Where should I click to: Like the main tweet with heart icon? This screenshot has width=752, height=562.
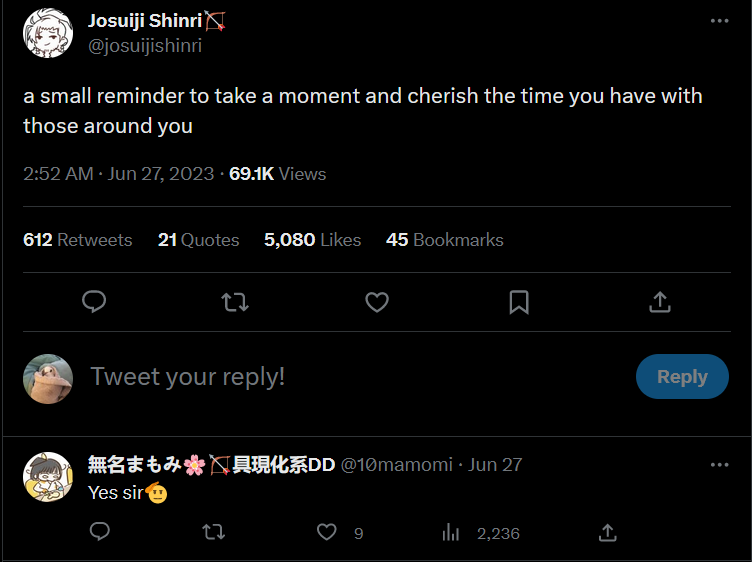[x=377, y=301]
